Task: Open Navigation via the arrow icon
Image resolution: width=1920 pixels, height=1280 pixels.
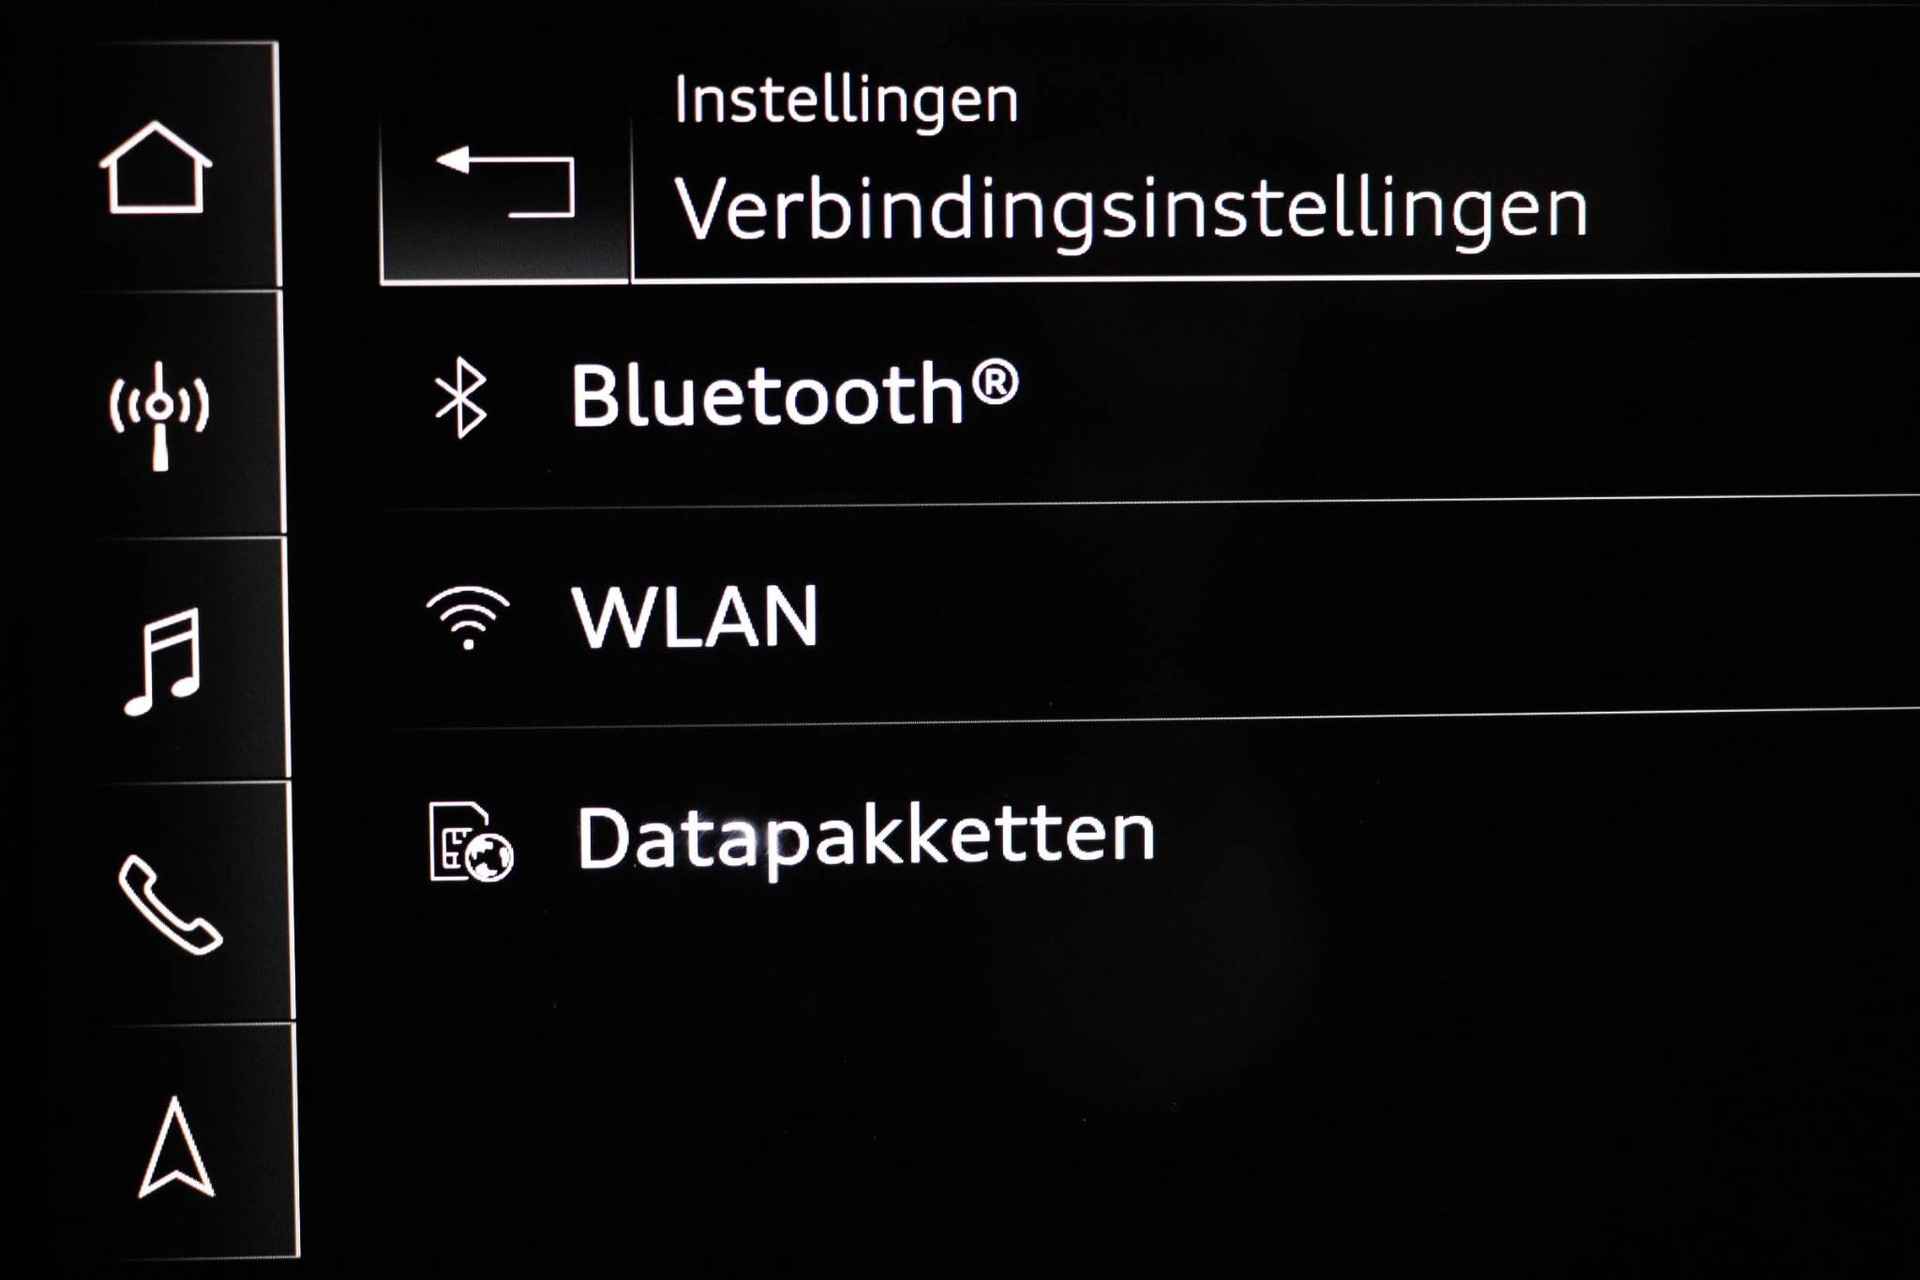Action: 176,1147
